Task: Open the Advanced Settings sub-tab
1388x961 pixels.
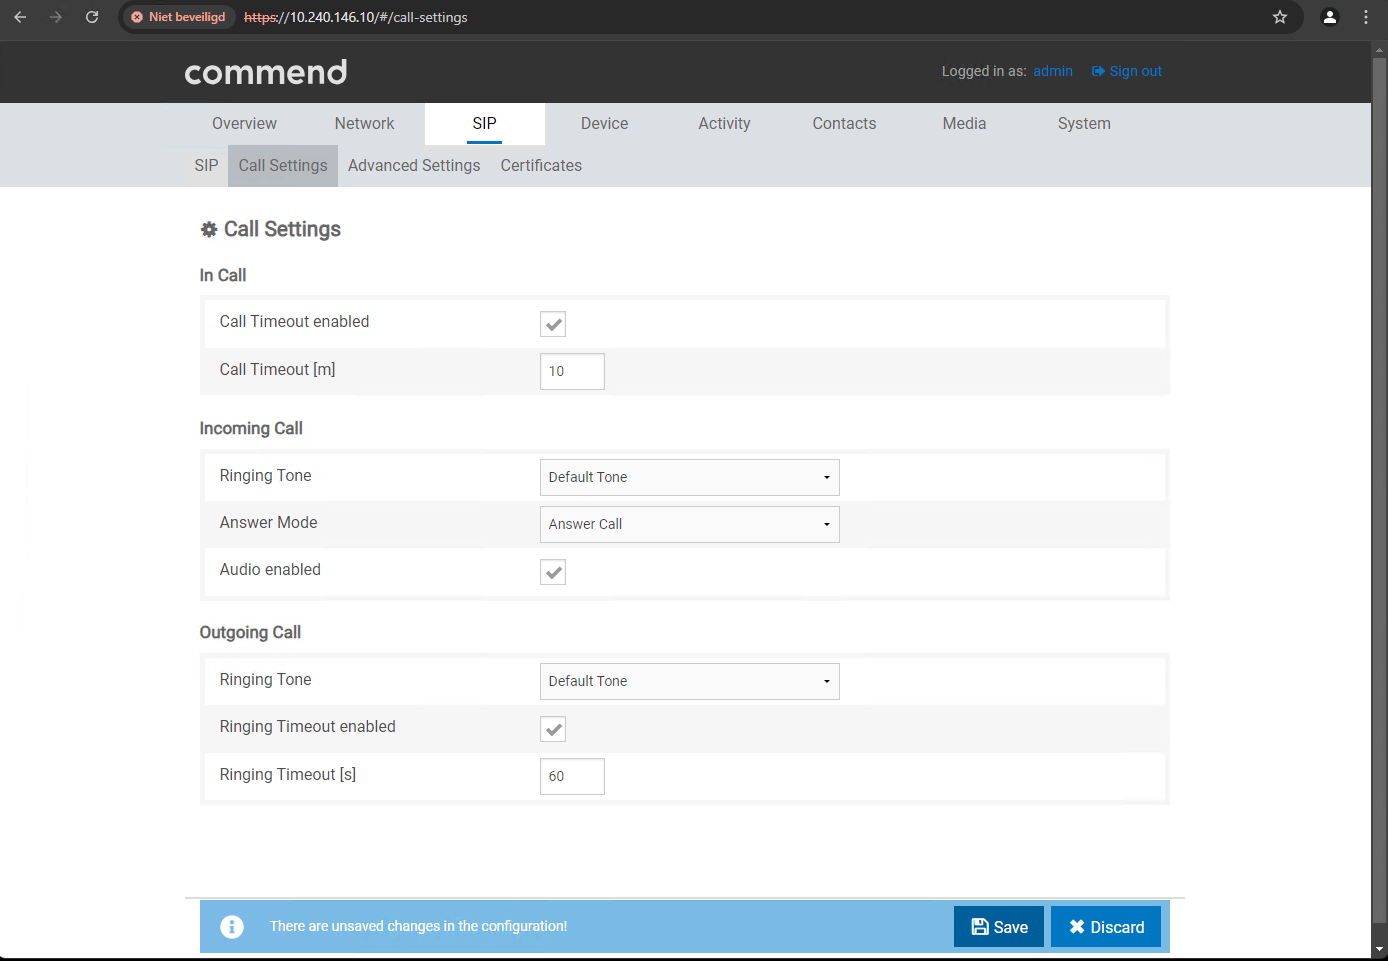Action: (414, 166)
